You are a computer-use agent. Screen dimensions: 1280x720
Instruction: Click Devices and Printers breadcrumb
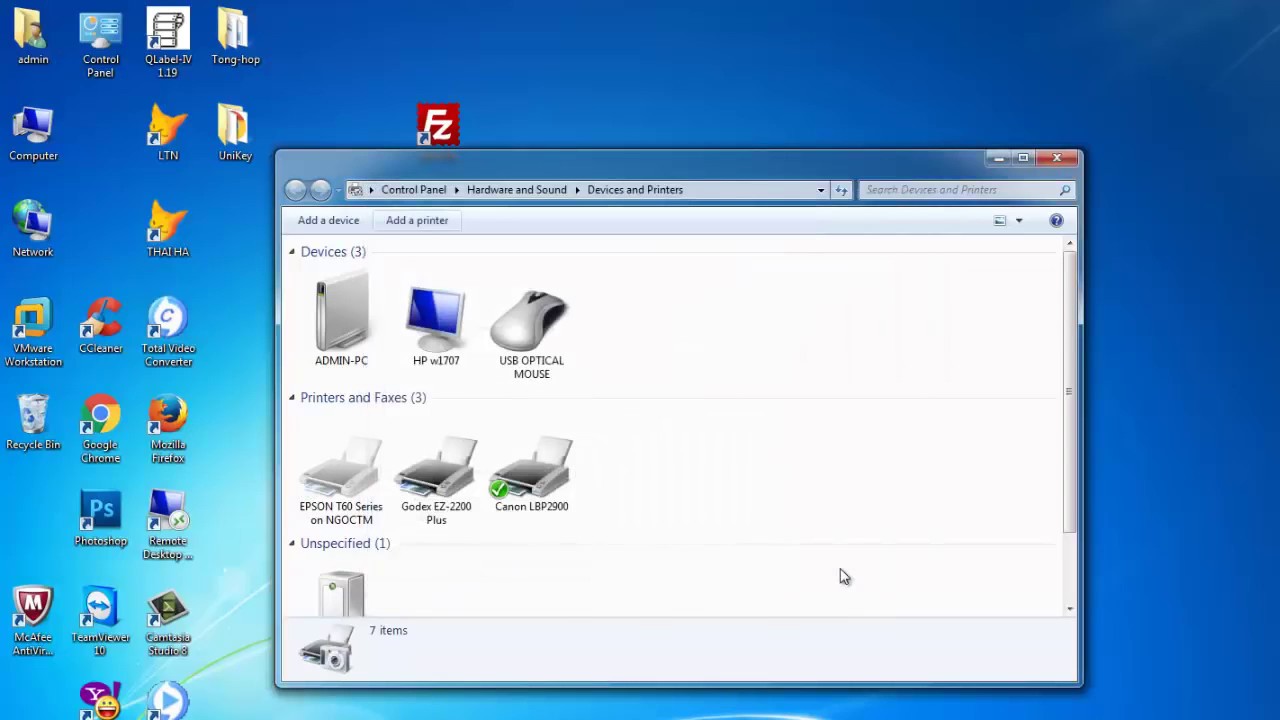click(635, 190)
